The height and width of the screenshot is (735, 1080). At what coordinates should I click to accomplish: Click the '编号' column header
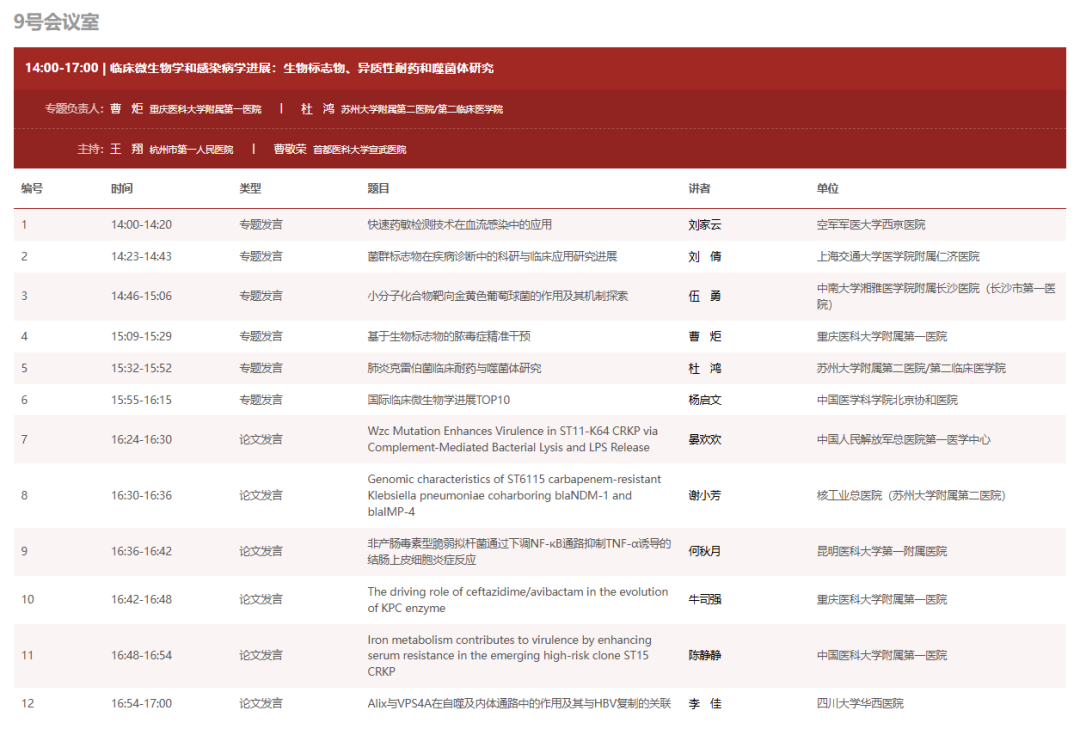pyautogui.click(x=32, y=189)
